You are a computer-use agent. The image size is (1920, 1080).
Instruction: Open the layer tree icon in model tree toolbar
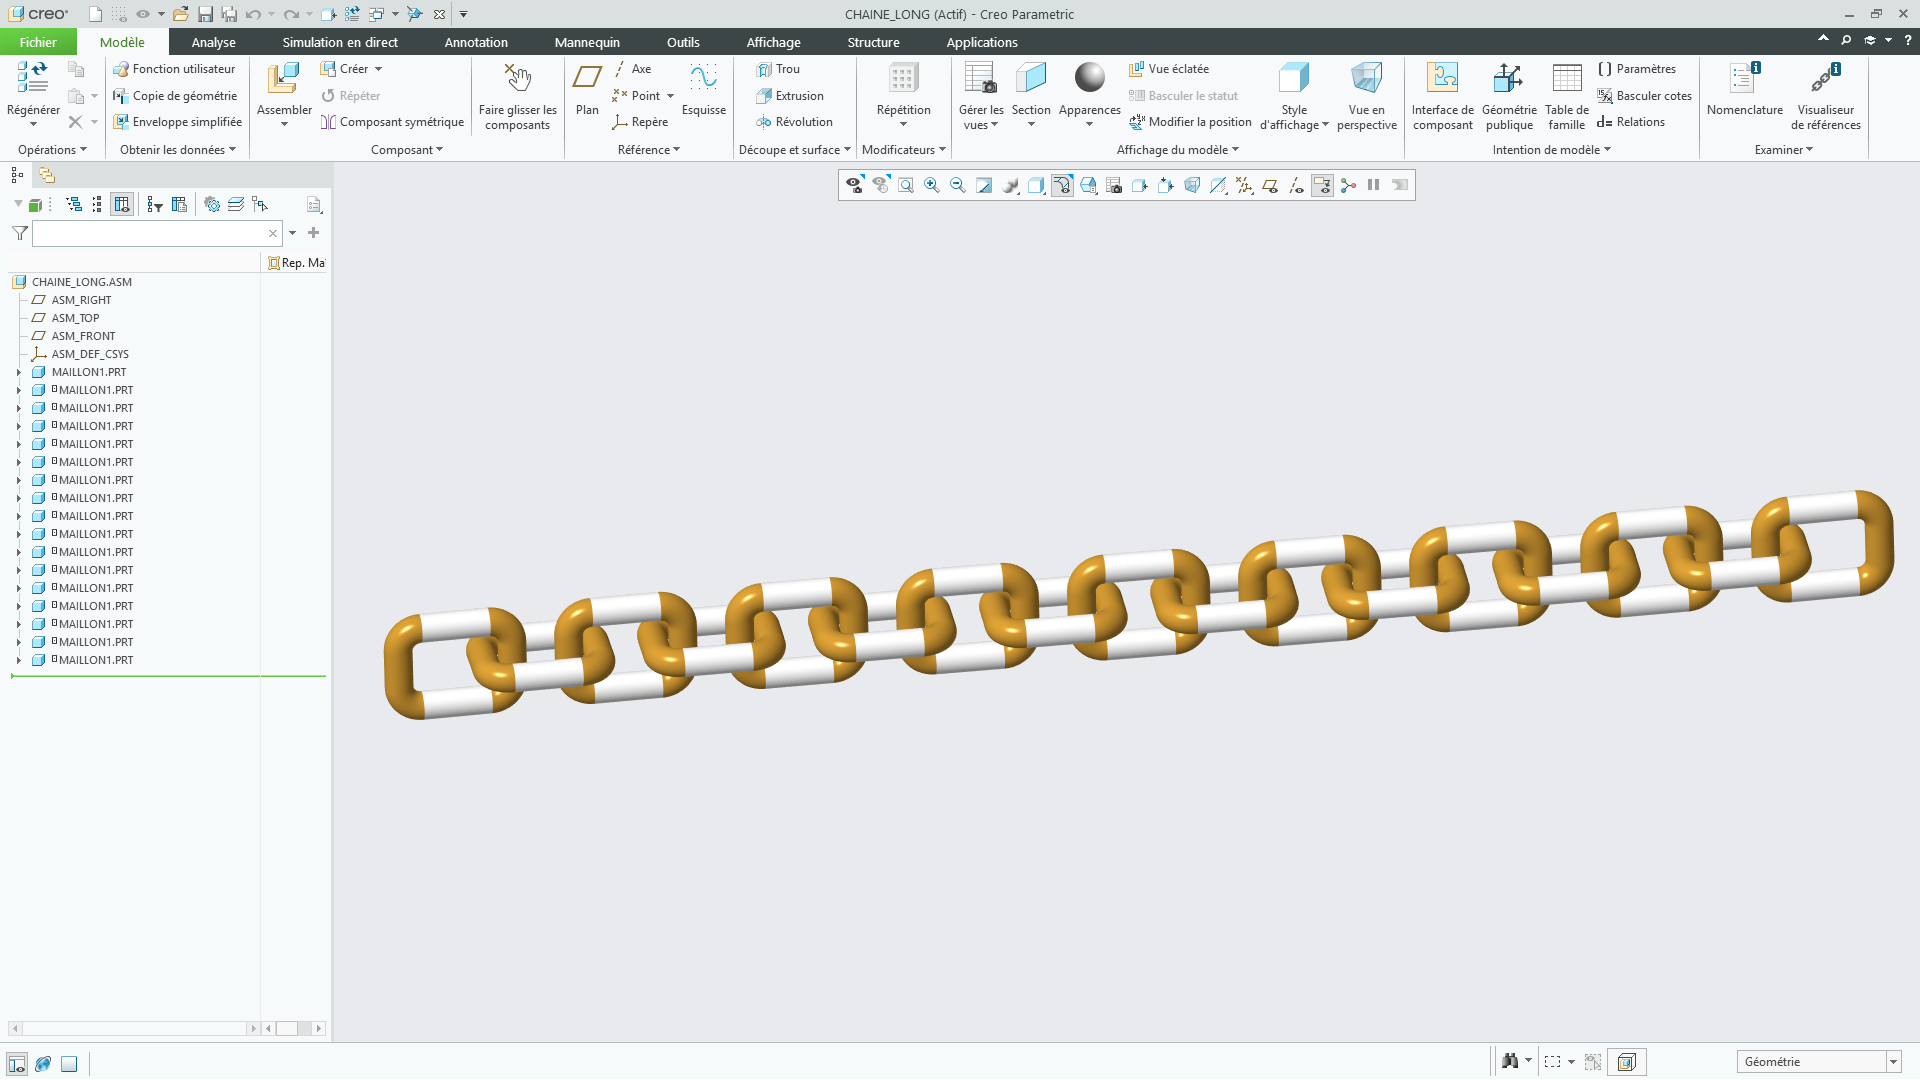point(236,204)
